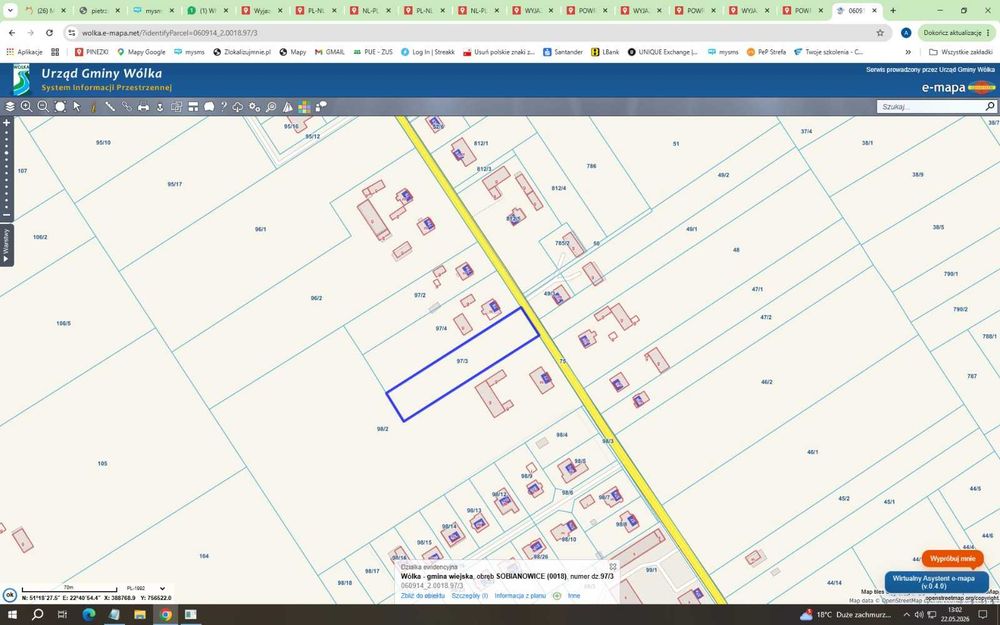Click the chain link tool icon

(126, 107)
